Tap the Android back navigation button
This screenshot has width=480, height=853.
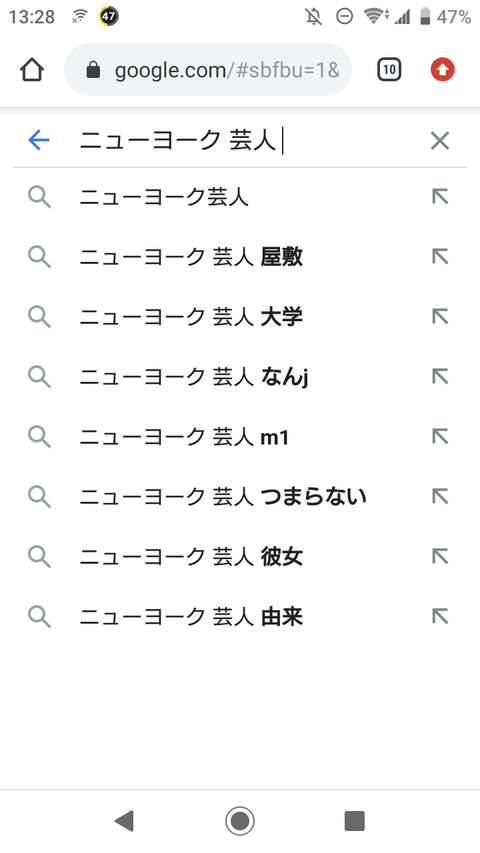[125, 820]
